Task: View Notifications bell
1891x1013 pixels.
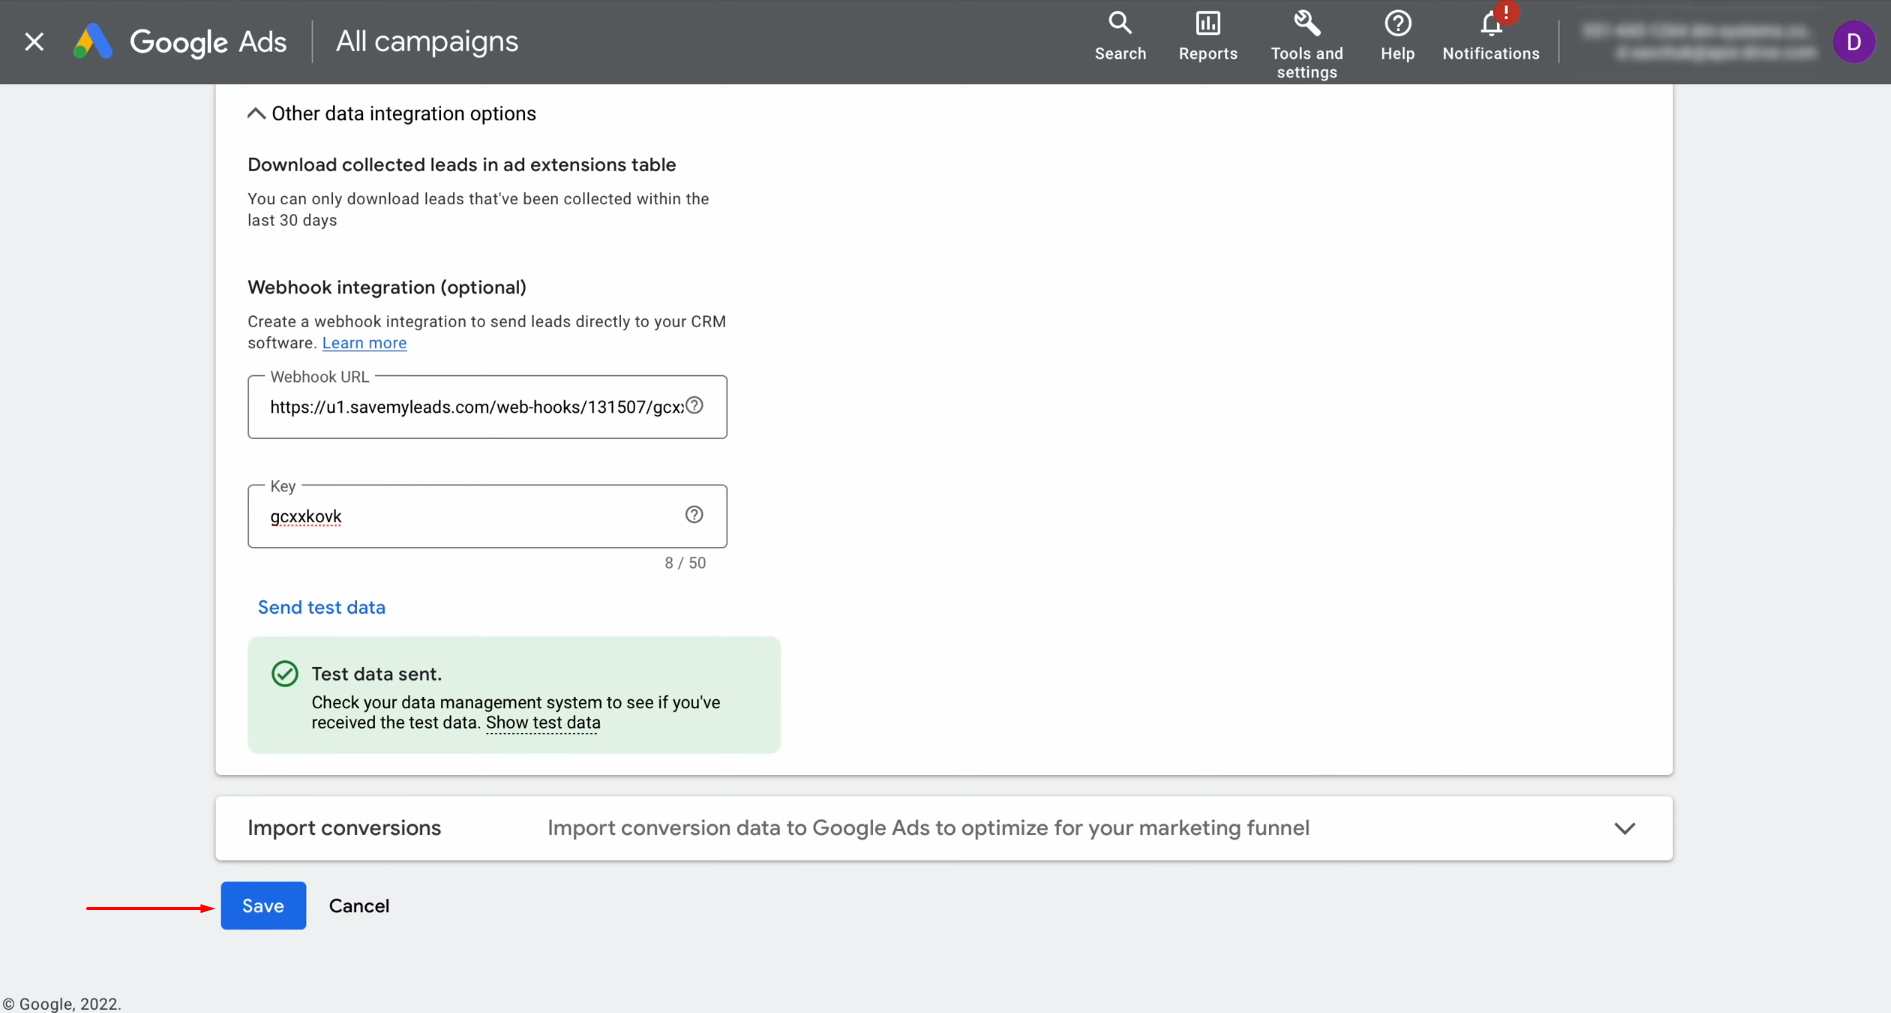Action: [1491, 36]
